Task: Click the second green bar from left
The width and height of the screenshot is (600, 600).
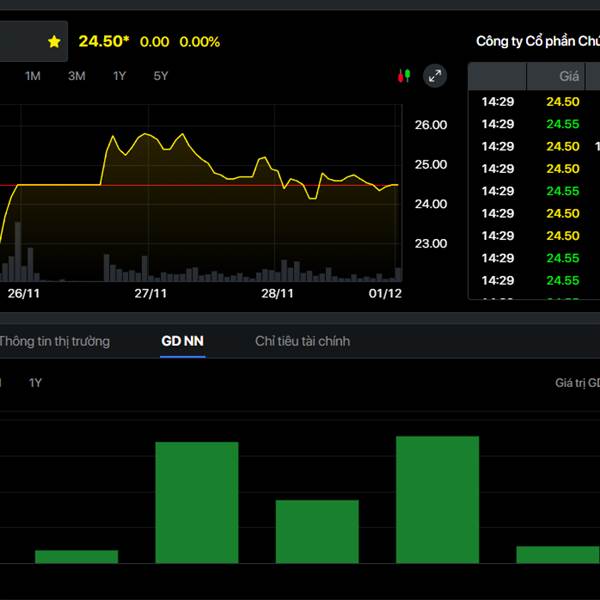Action: click(x=196, y=503)
